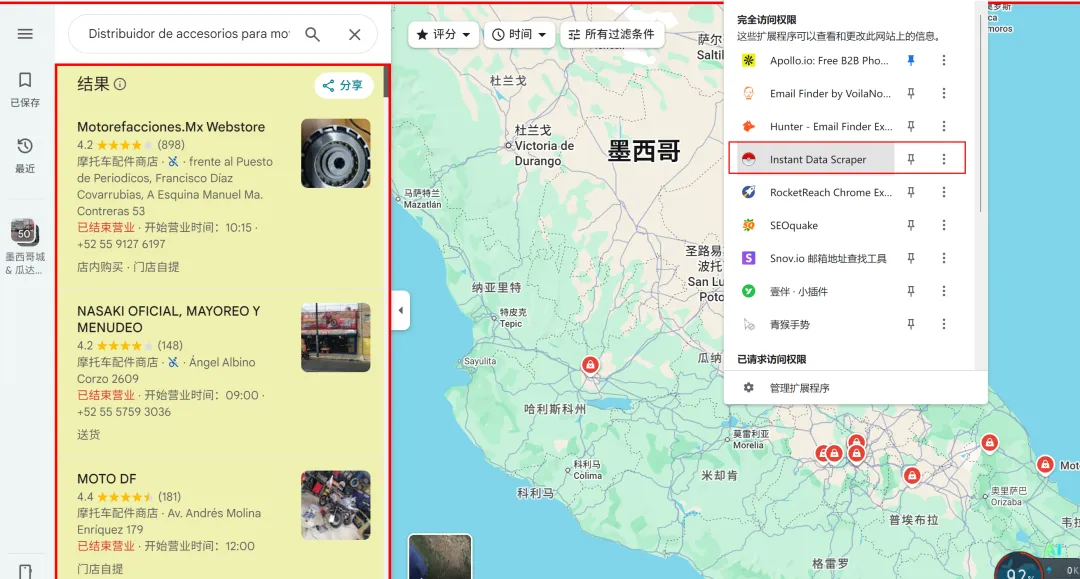1080x579 pixels.
Task: Open the Motorefacciones.Mx Webstore result
Action: click(x=171, y=127)
